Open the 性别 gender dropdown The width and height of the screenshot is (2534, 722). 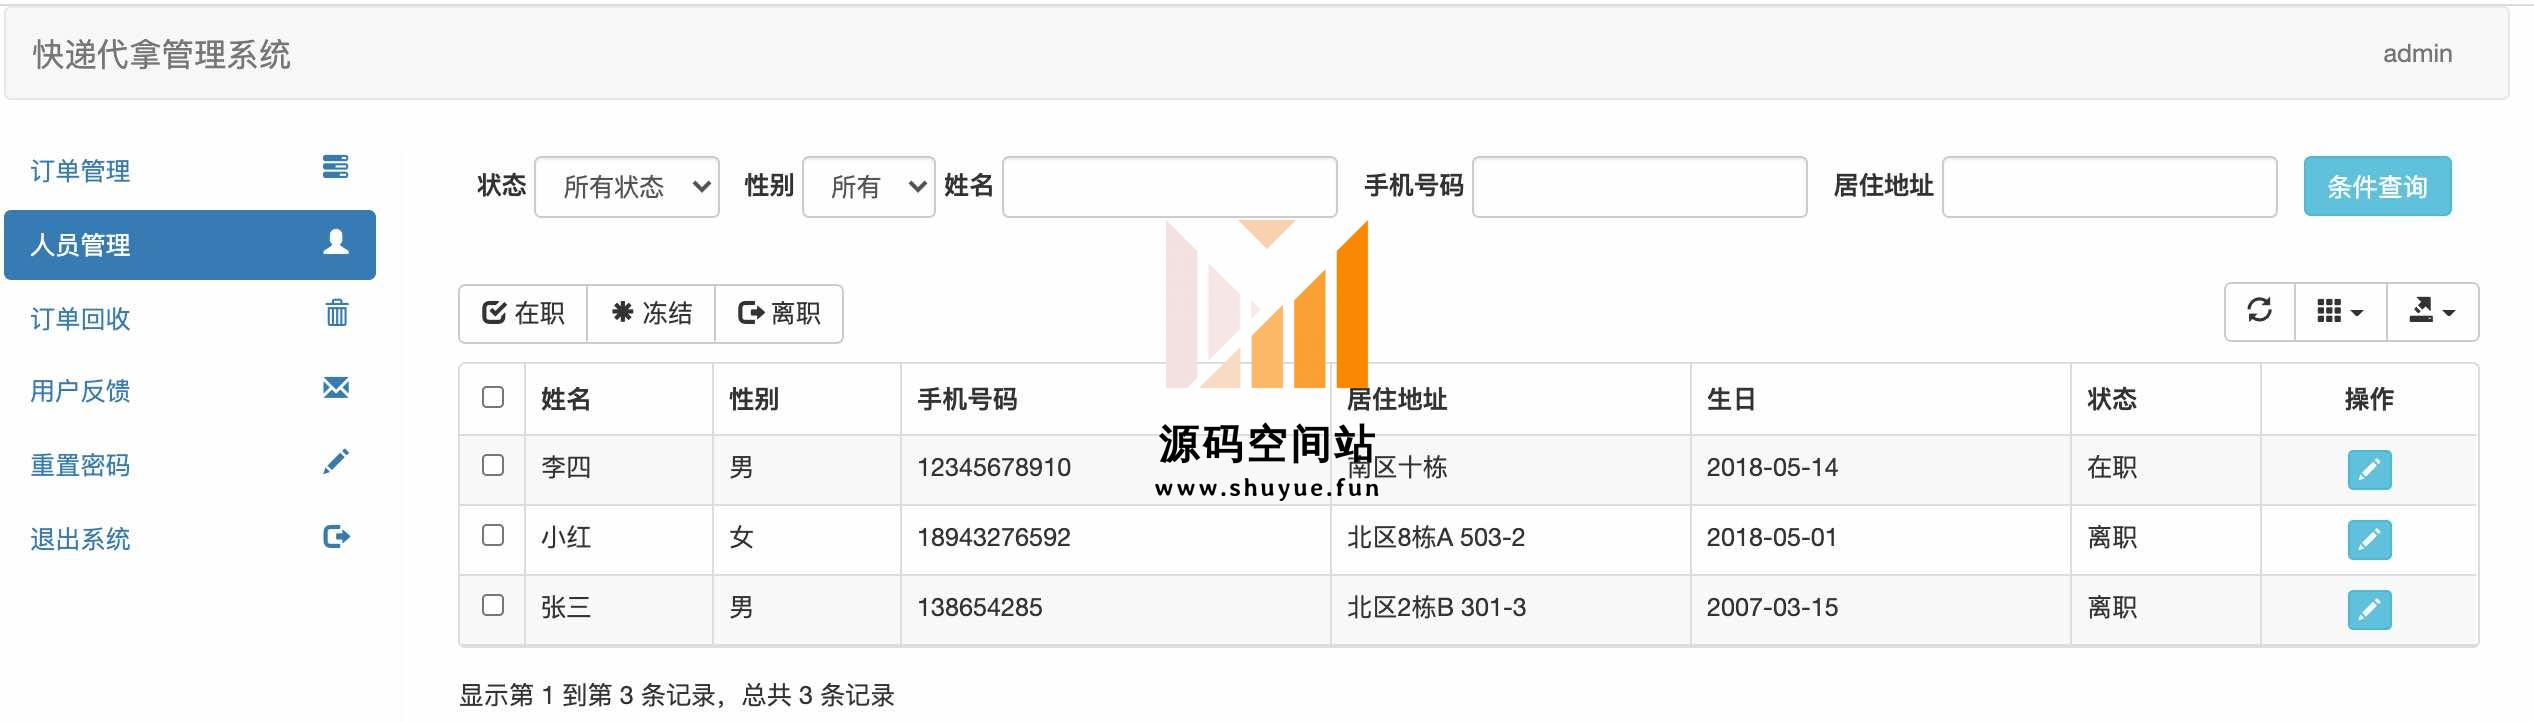[x=869, y=186]
